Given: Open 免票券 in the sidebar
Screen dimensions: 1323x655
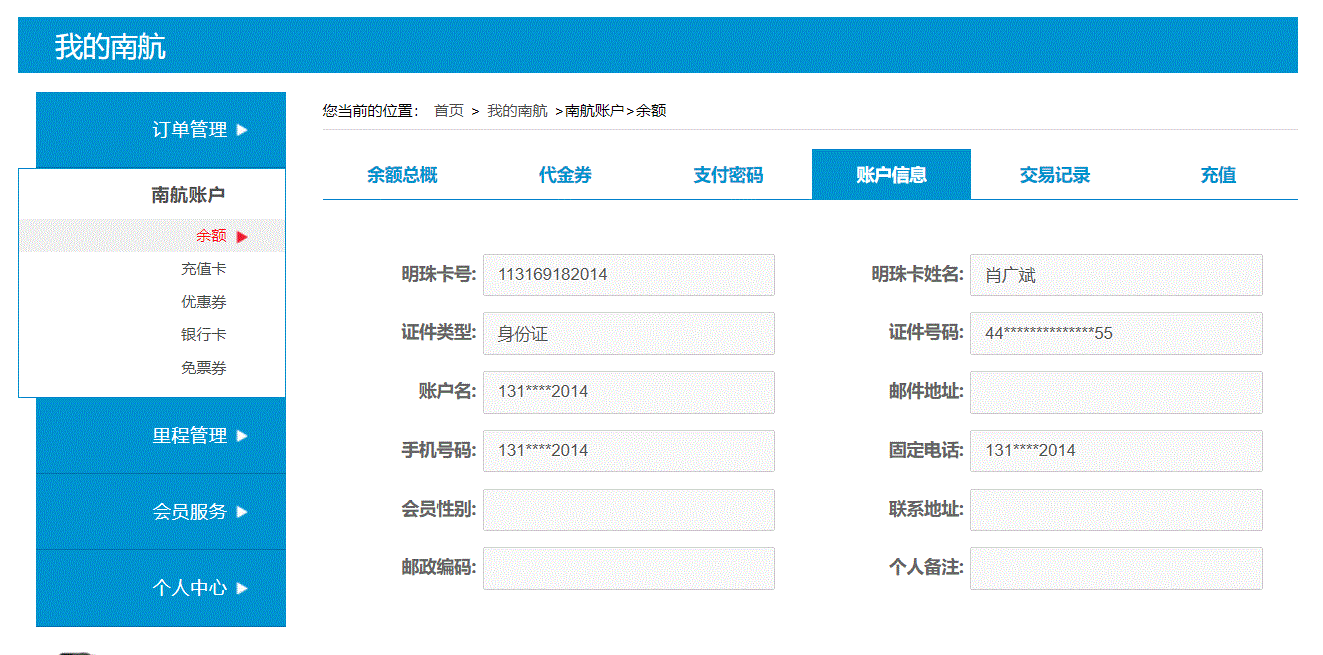Looking at the screenshot, I should coord(204,368).
